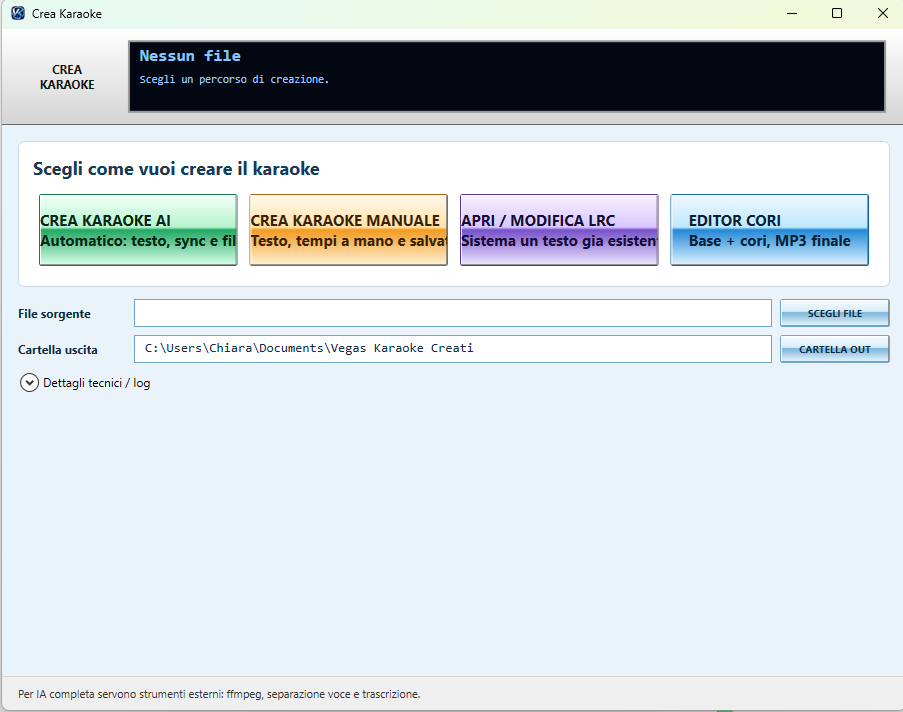The height and width of the screenshot is (712, 903).
Task: Click the CARTELLA OUT button
Action: point(834,349)
